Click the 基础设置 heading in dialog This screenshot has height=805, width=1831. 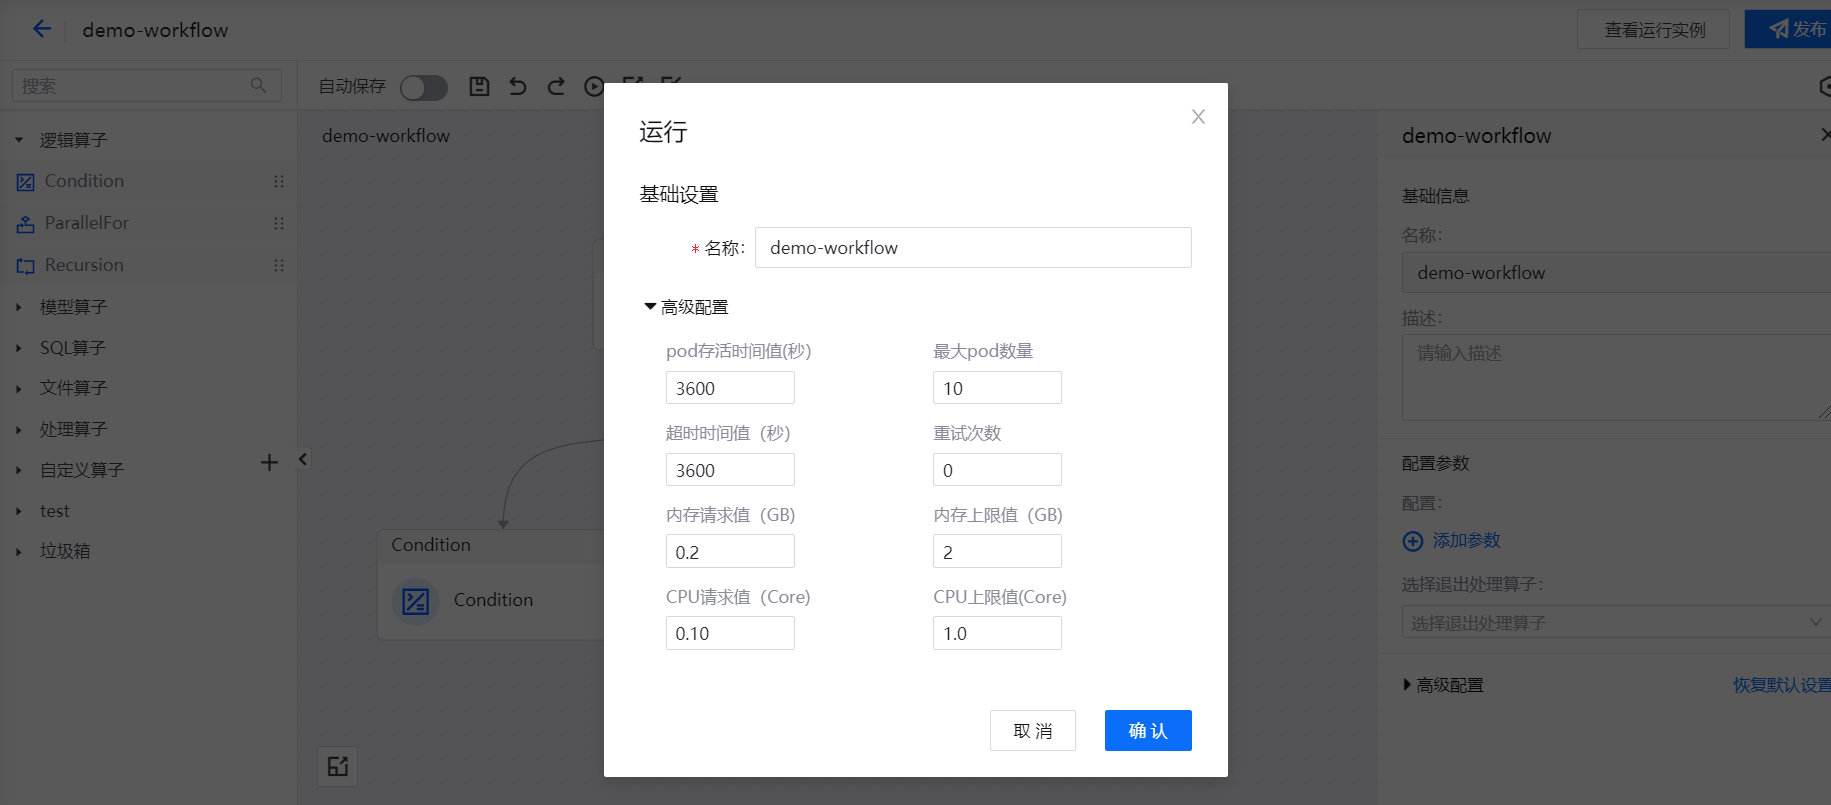[x=679, y=194]
